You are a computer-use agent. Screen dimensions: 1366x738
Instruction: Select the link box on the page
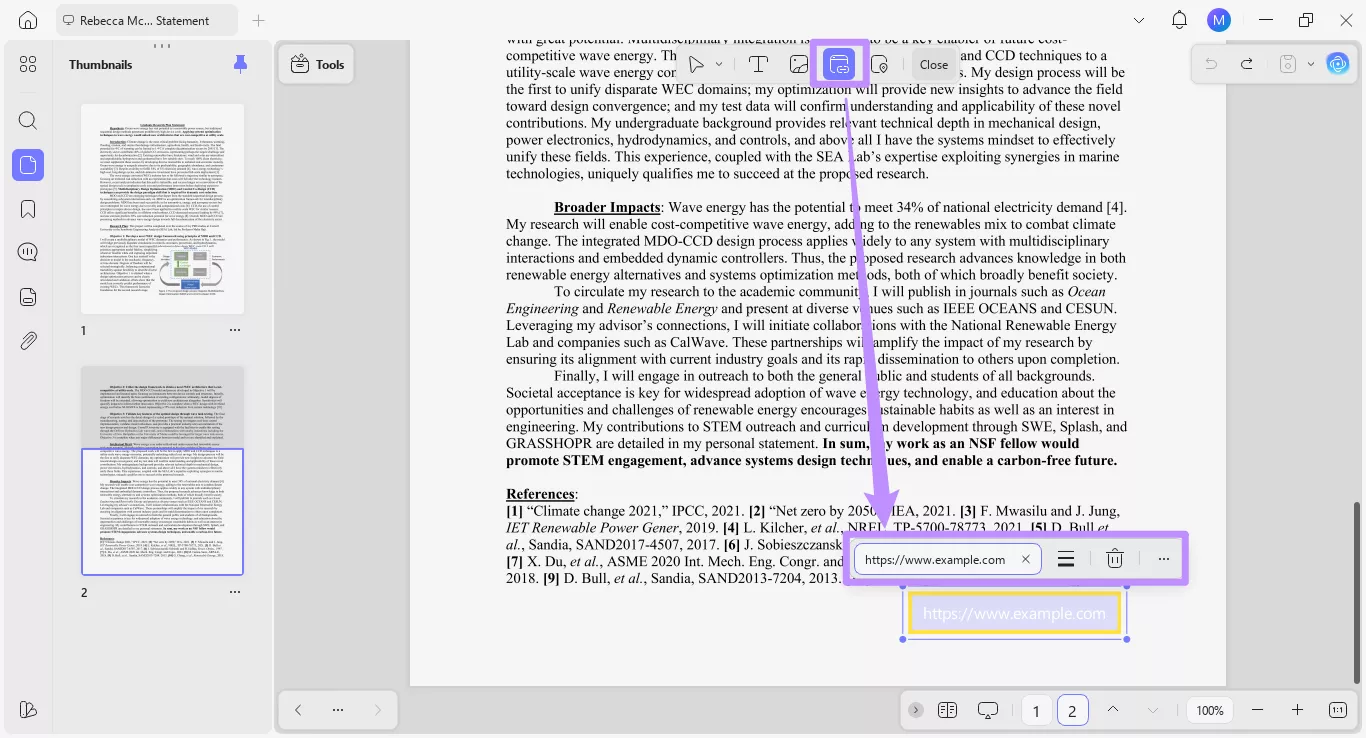1014,613
